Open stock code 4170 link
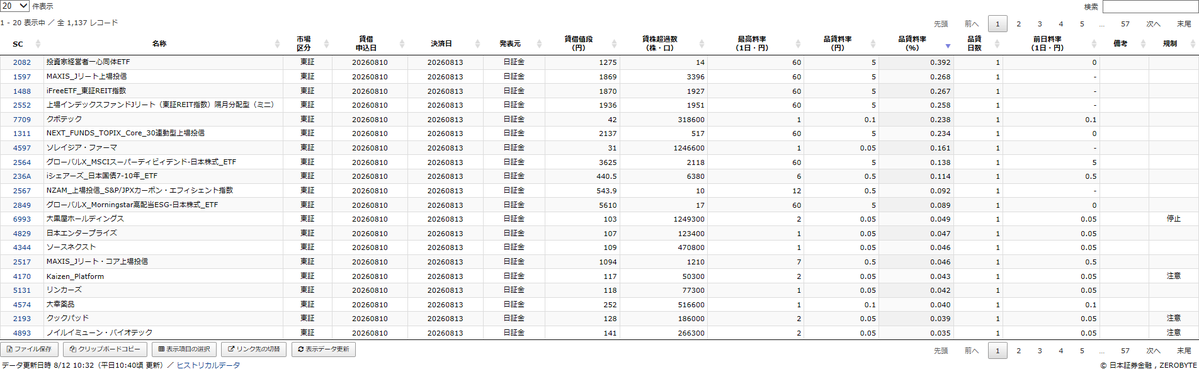This screenshot has width=1199, height=369. (x=22, y=276)
